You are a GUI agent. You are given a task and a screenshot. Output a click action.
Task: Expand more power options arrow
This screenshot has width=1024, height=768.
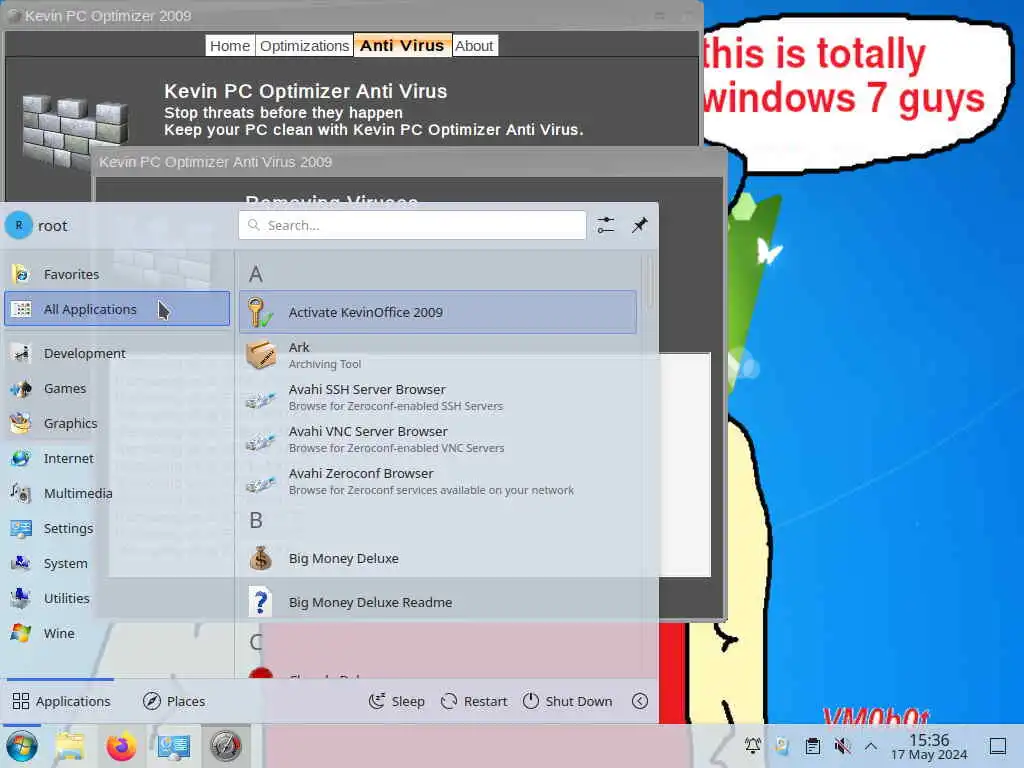click(x=639, y=701)
